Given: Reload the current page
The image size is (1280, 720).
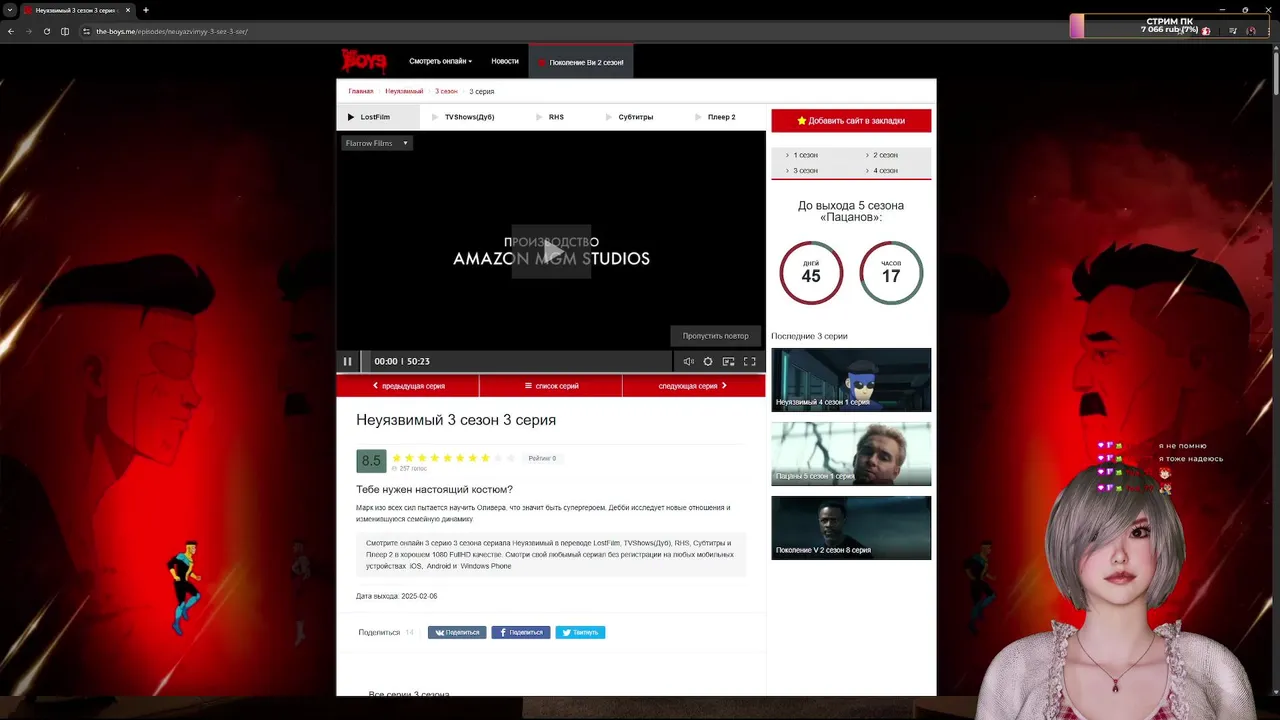Looking at the screenshot, I should [x=46, y=31].
